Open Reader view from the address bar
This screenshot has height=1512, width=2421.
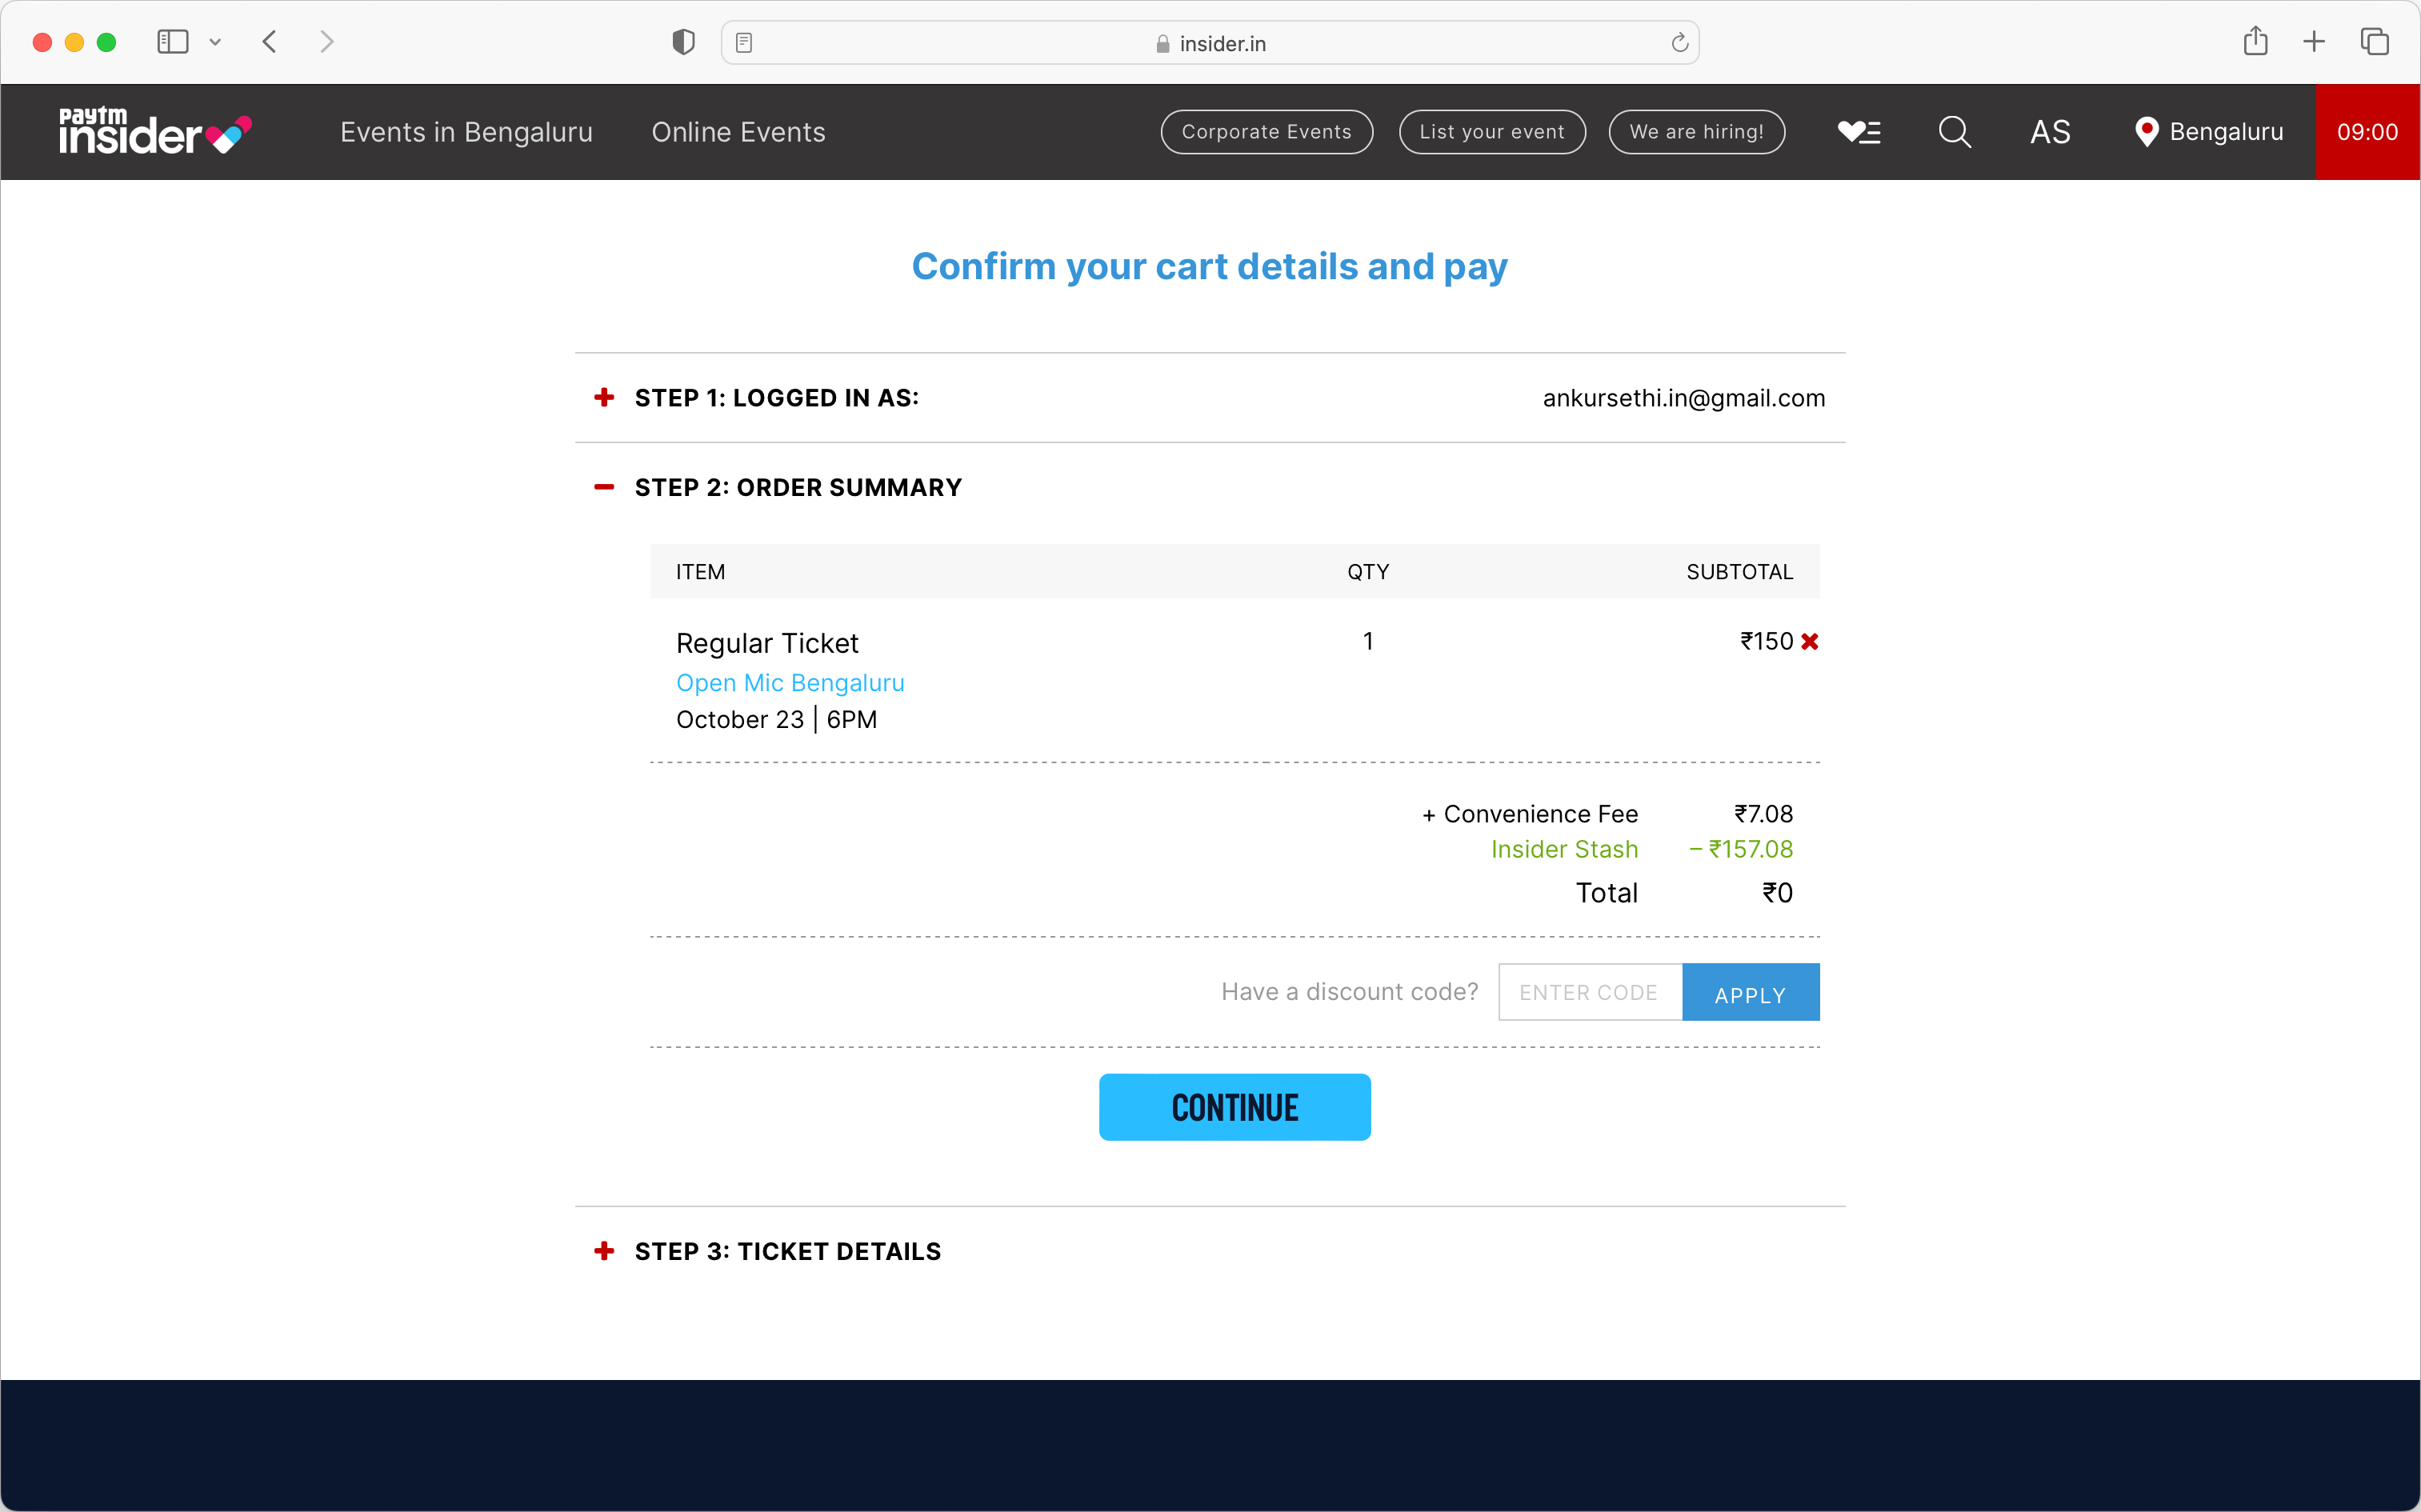[x=744, y=42]
